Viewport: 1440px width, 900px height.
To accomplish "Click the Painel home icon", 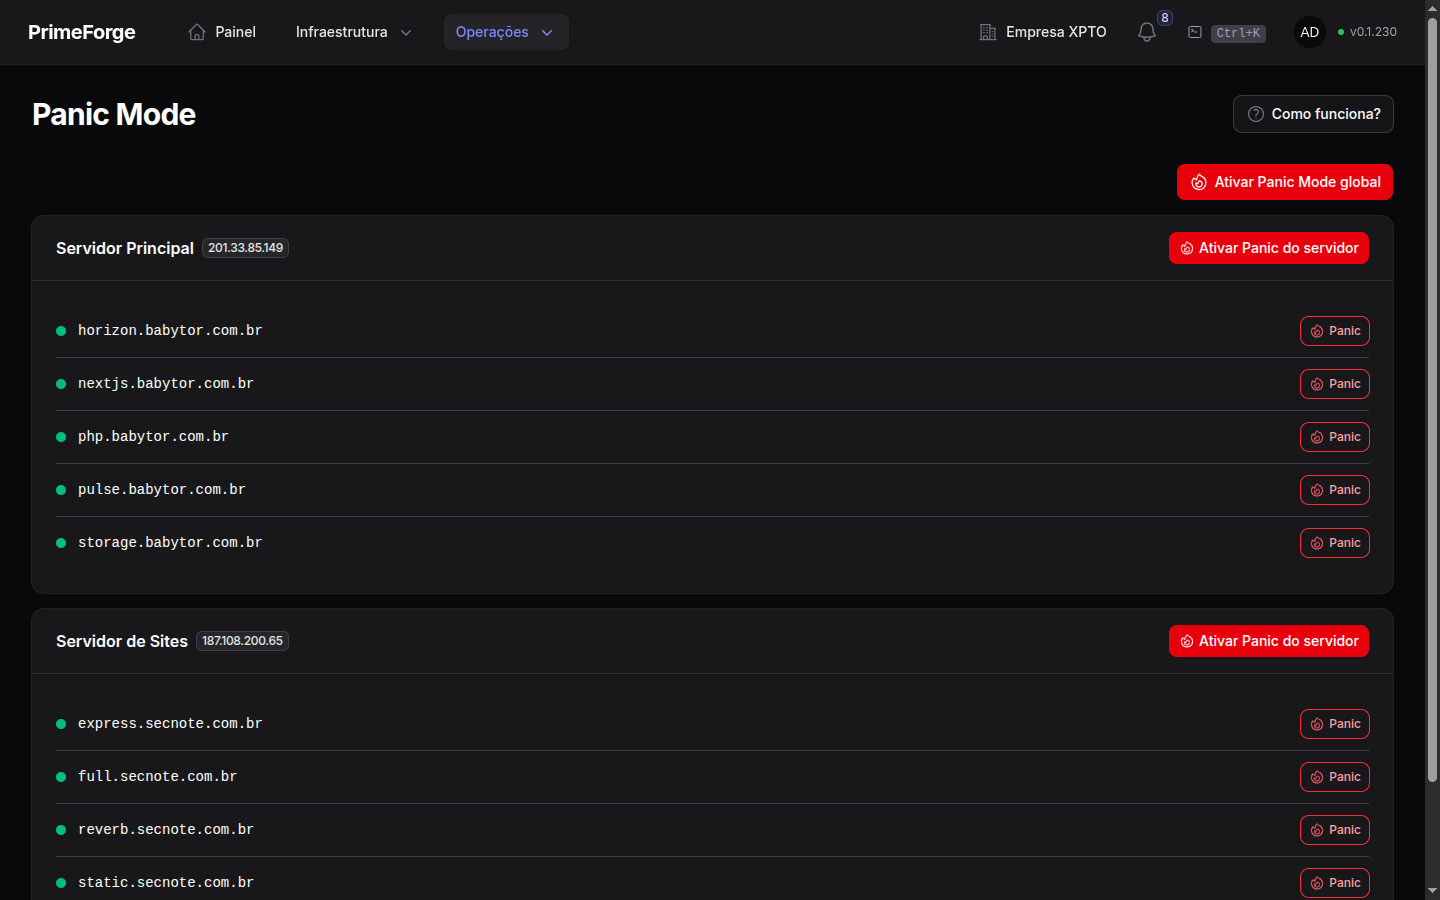I will tap(197, 32).
